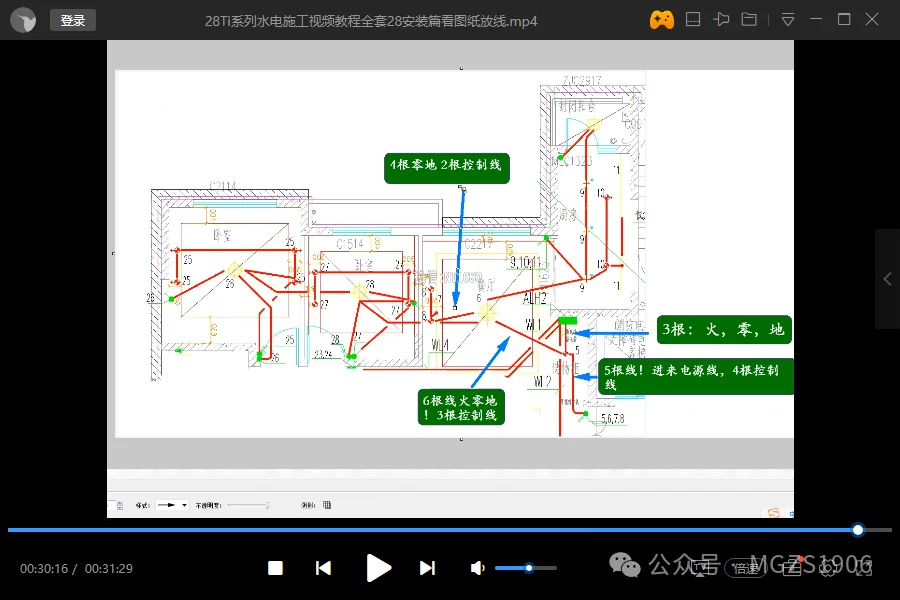This screenshot has width=900, height=600.
Task: Click the player logo icon
Action: pyautogui.click(x=23, y=21)
